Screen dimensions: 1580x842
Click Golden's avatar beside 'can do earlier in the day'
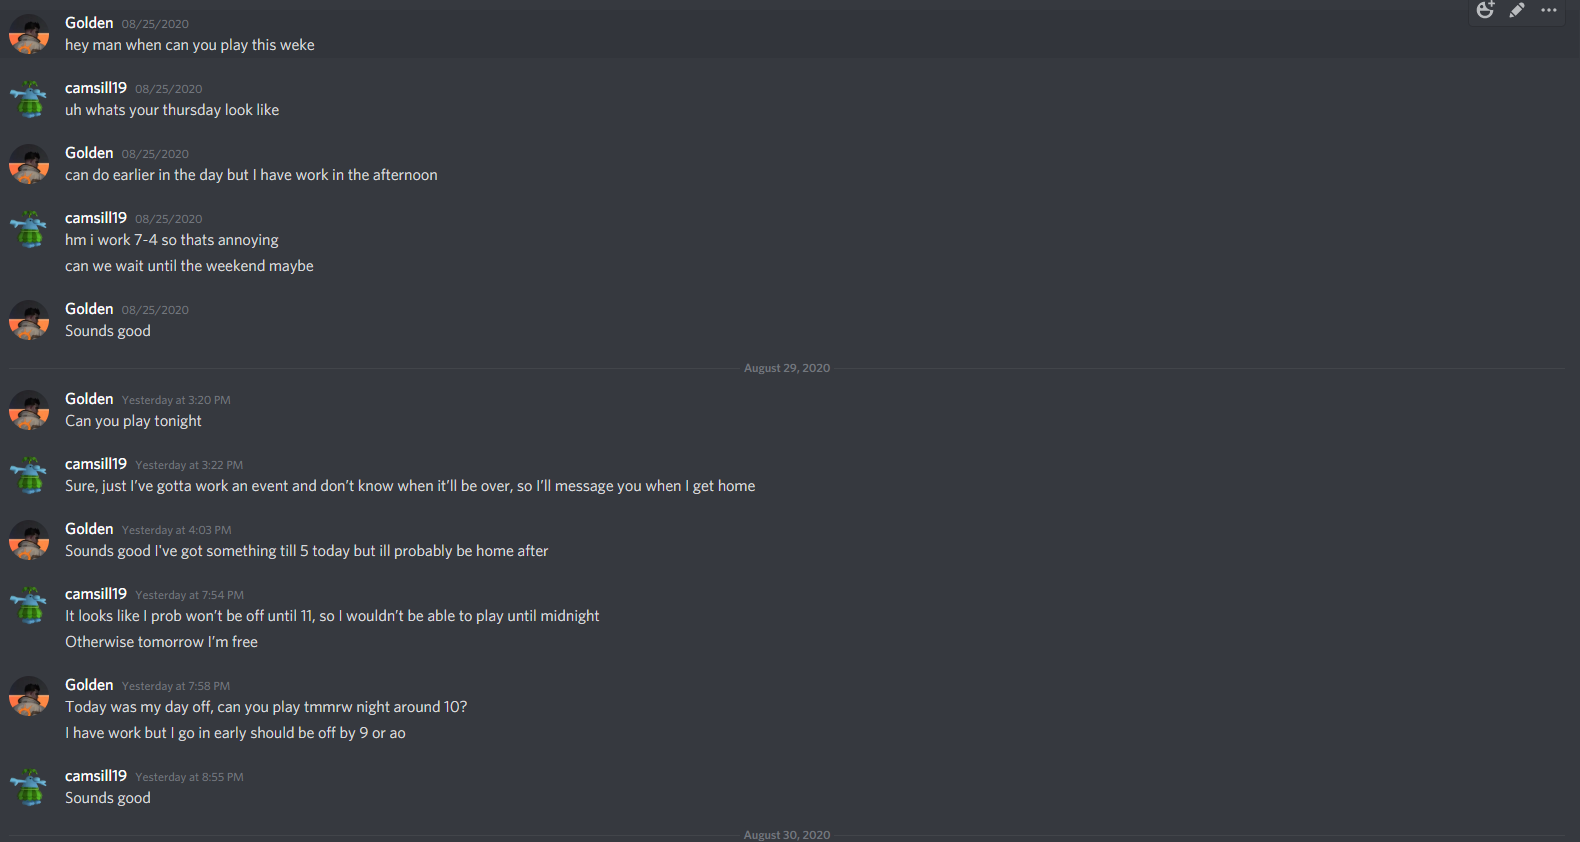coord(29,164)
